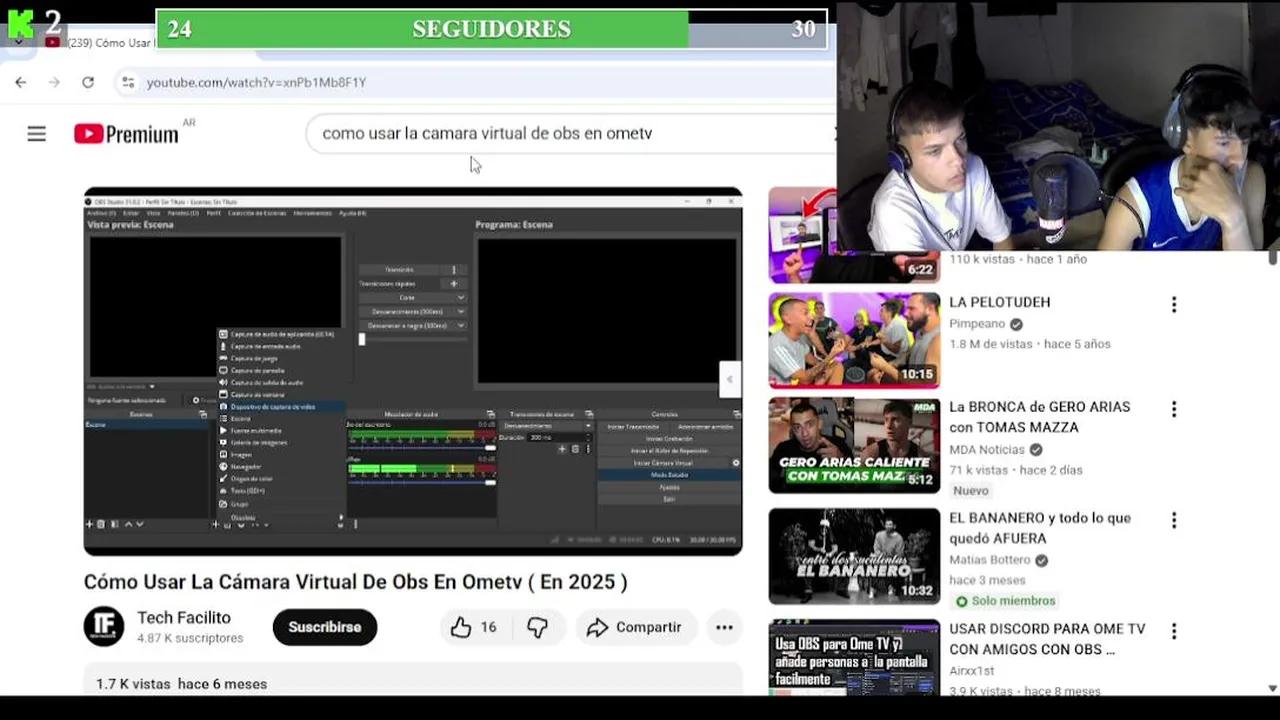
Task: Open options menu for GERO ARIAS video
Action: (x=1174, y=409)
